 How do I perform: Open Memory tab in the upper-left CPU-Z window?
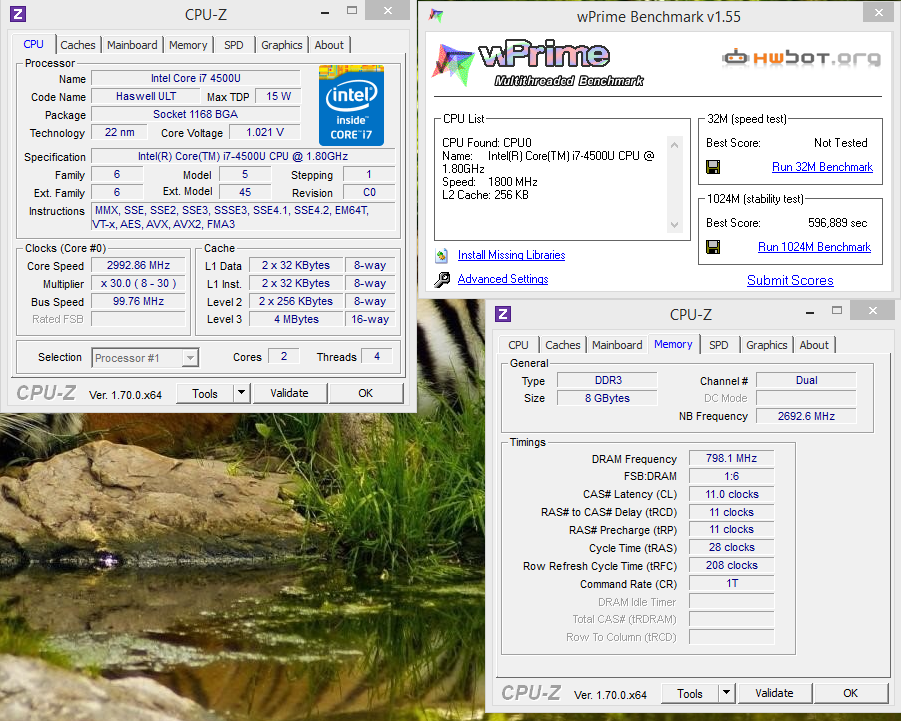[188, 45]
